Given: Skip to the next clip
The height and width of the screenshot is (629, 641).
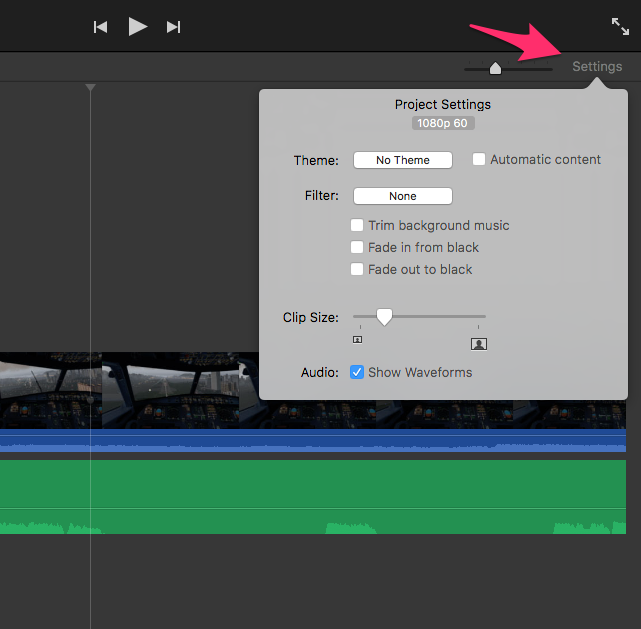Looking at the screenshot, I should pos(173,27).
